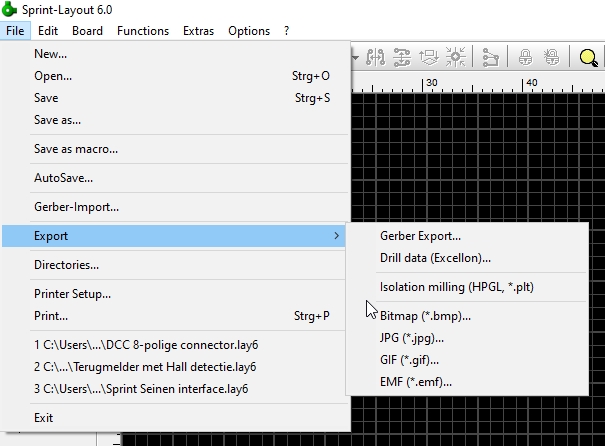Open the Board menu in menu bar
Viewport: 605px width, 446px height.
[87, 31]
